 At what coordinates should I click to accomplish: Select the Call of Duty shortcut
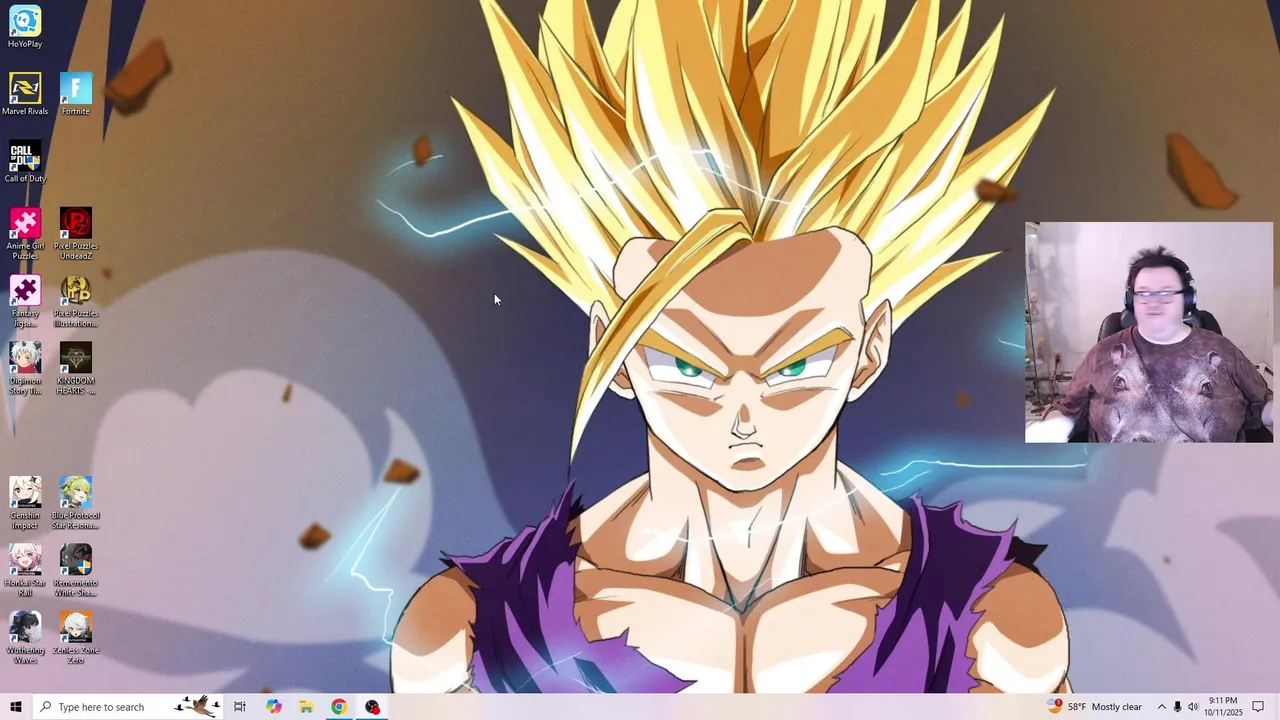(25, 162)
